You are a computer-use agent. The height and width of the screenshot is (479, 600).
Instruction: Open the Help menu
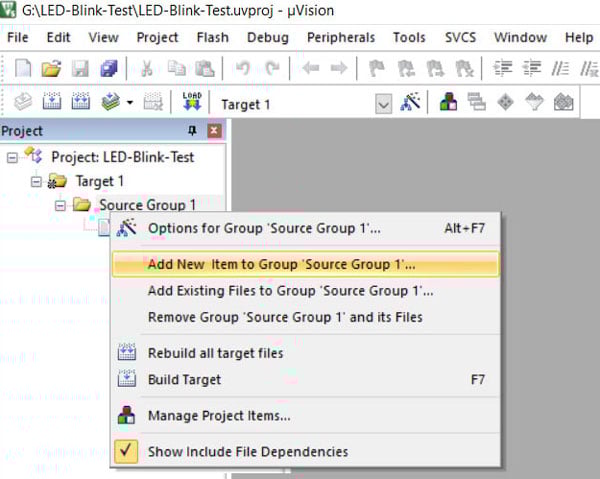point(579,37)
